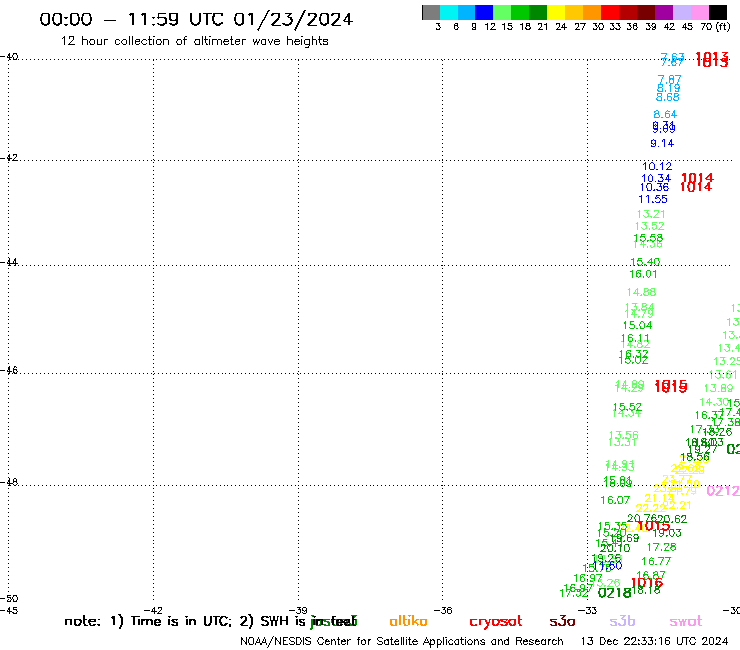Click the pink legend swatch
The height and width of the screenshot is (650, 740).
tap(699, 12)
